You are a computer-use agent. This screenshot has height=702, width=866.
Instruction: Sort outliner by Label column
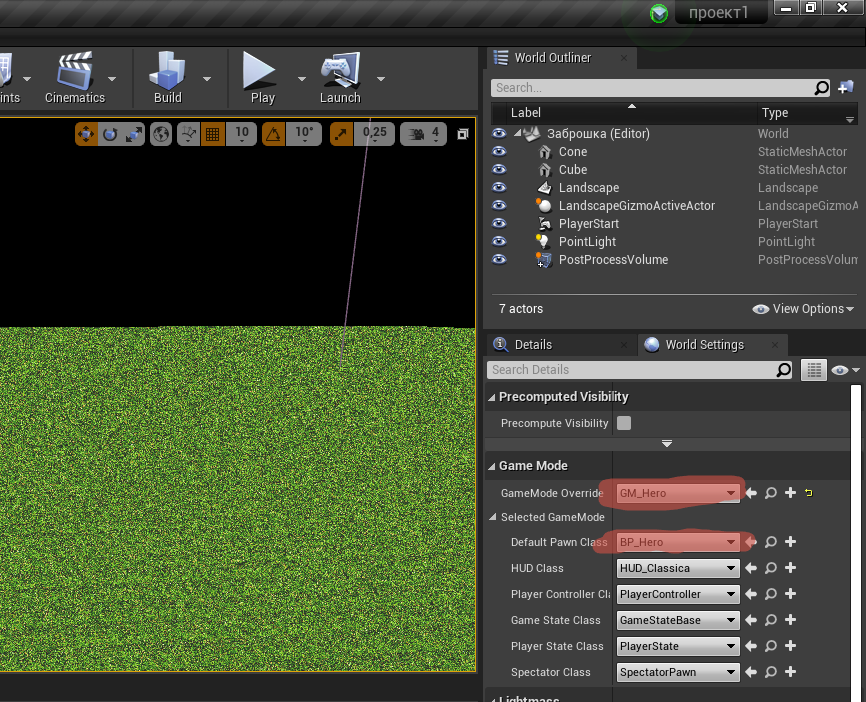632,113
